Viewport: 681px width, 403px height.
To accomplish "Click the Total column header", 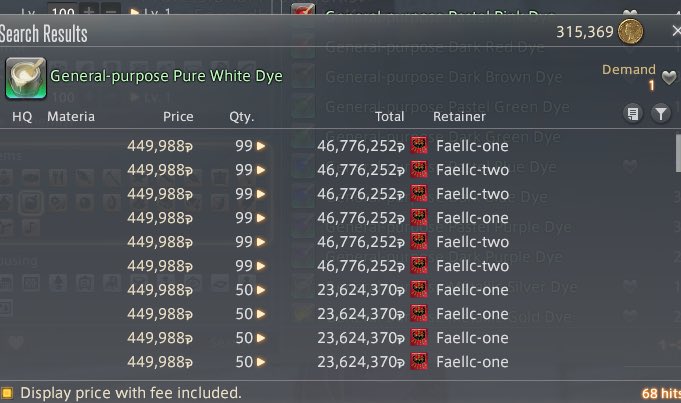I will pos(390,116).
